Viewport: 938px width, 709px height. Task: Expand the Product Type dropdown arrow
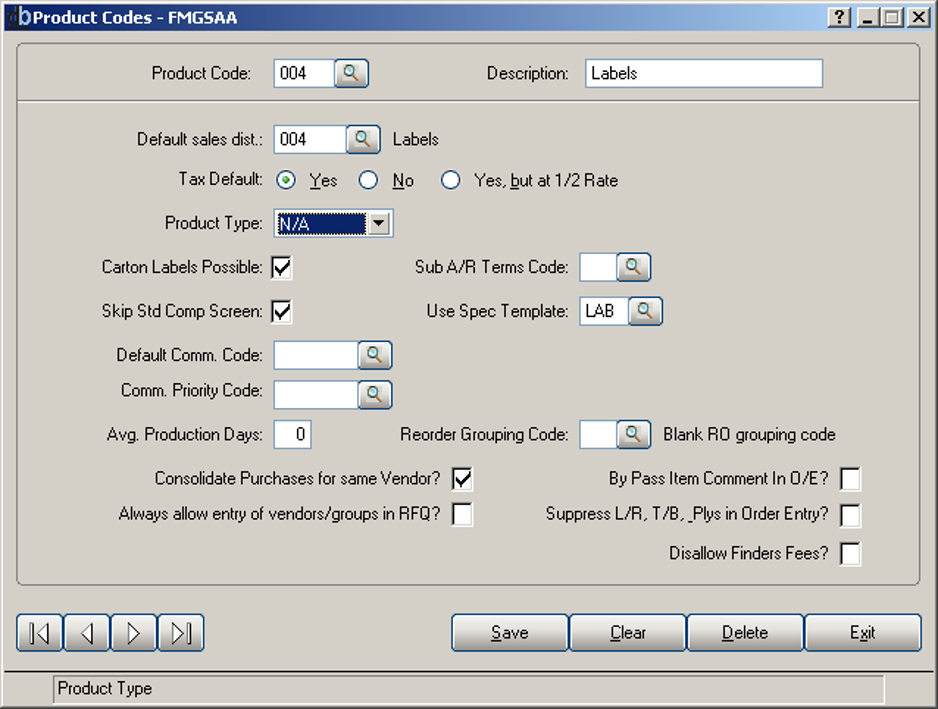[x=379, y=224]
